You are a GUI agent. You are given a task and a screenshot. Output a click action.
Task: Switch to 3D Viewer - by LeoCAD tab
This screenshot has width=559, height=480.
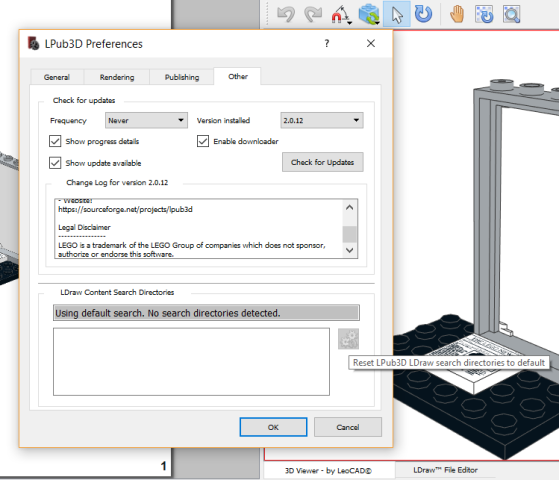point(328,470)
